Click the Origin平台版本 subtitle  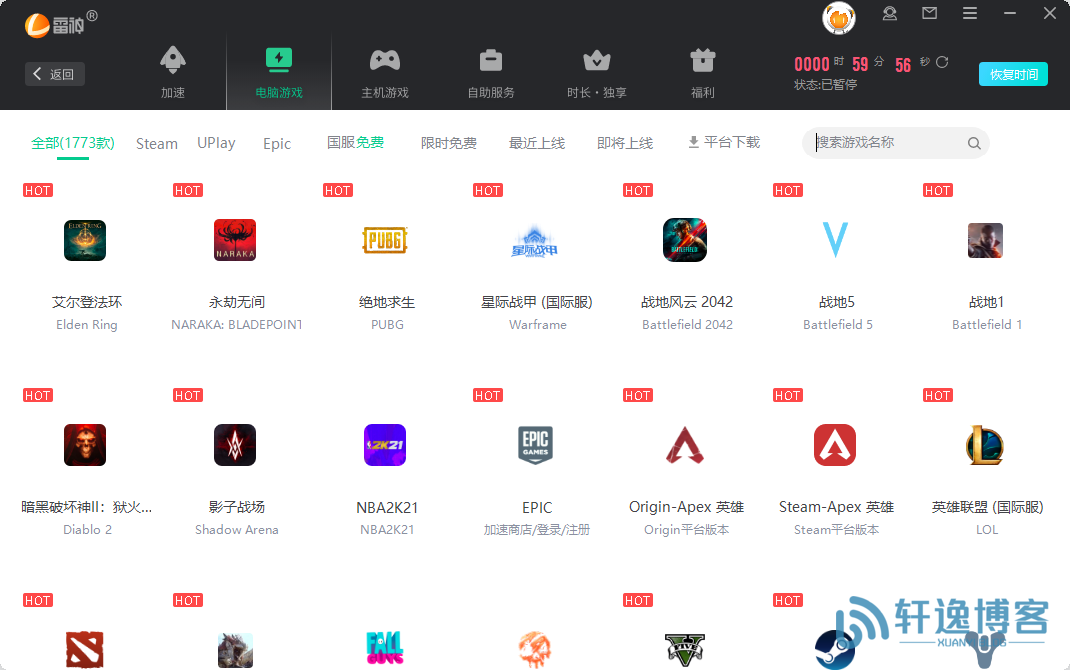click(x=687, y=530)
